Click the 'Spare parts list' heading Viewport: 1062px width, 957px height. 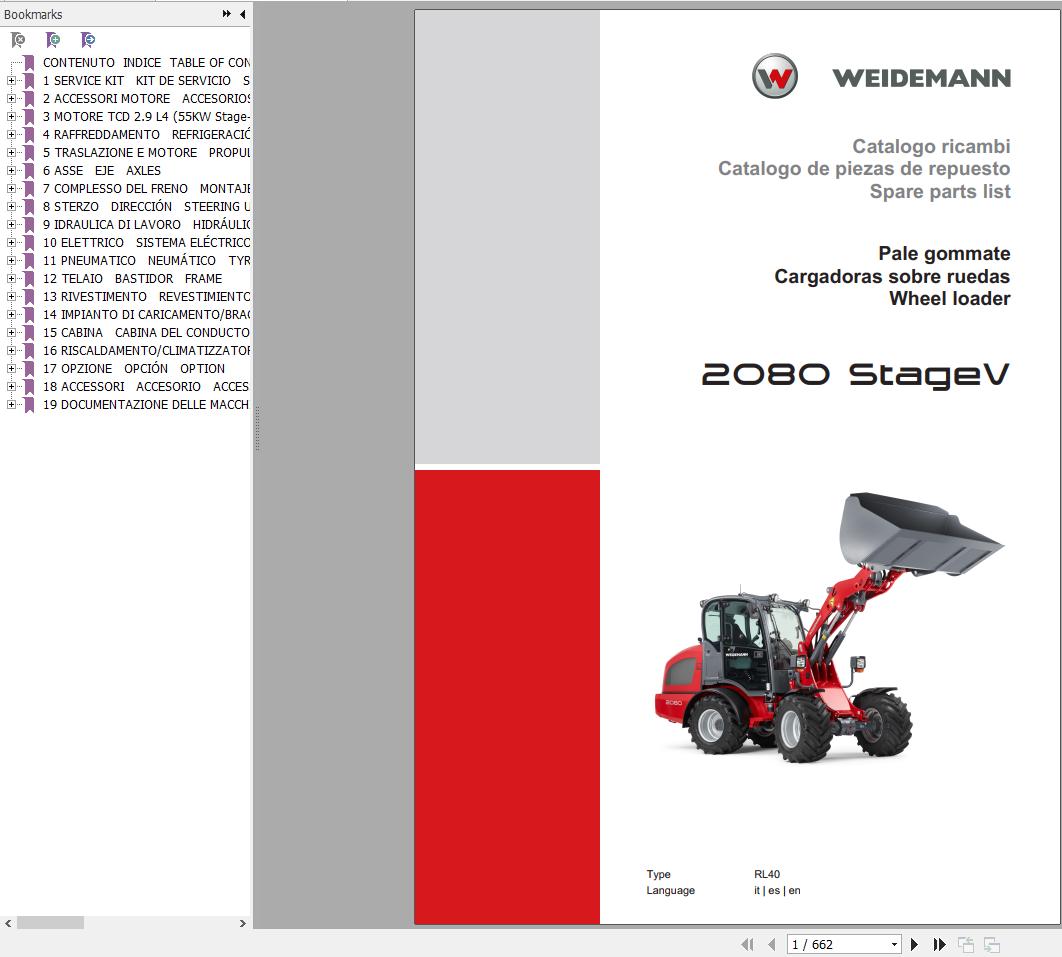coord(939,192)
